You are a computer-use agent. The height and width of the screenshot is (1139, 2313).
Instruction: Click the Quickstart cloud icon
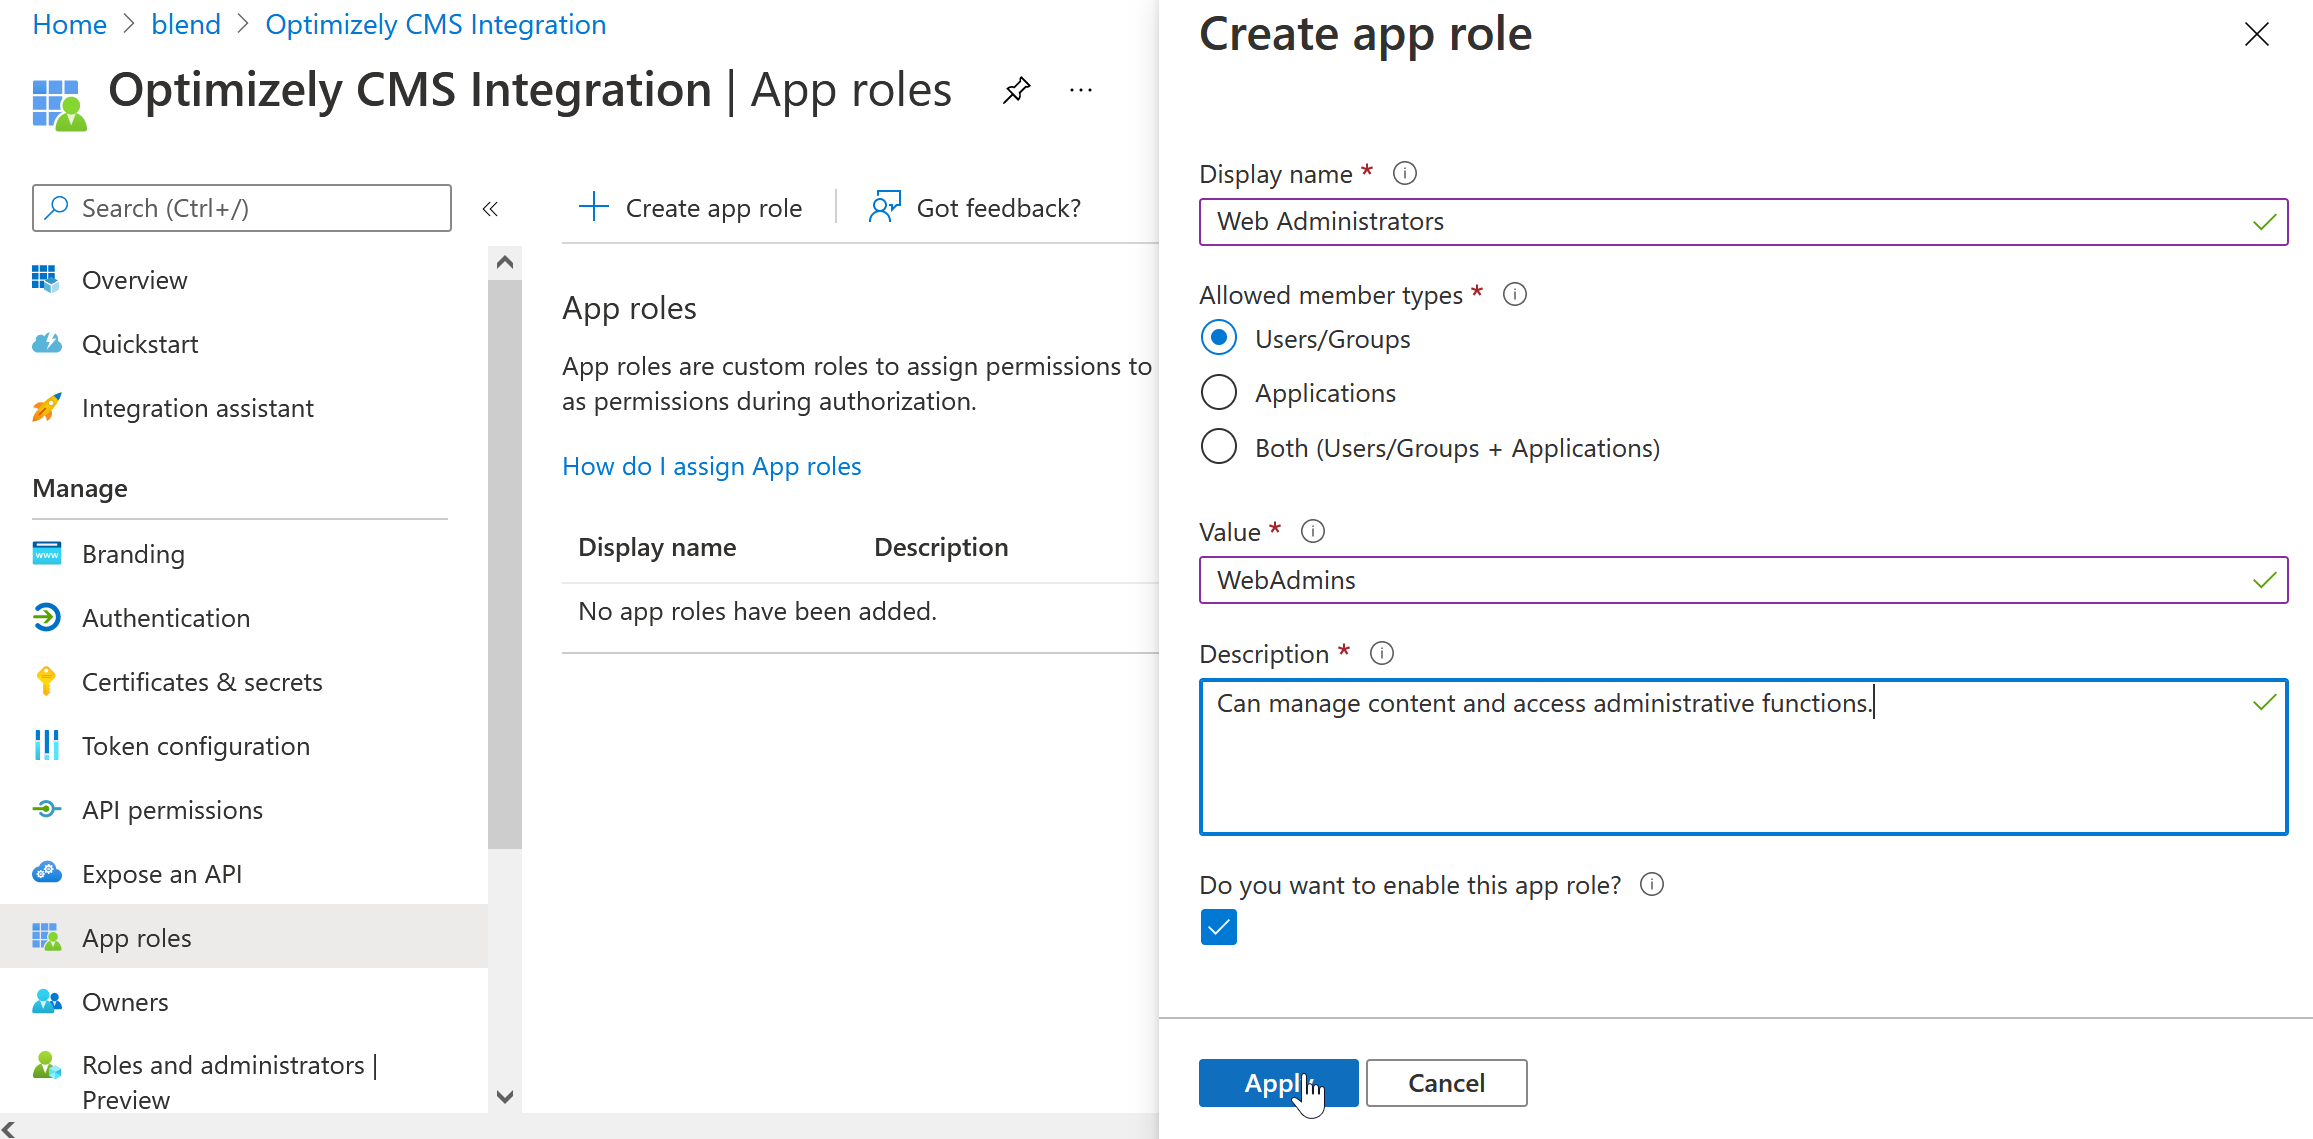[x=46, y=343]
